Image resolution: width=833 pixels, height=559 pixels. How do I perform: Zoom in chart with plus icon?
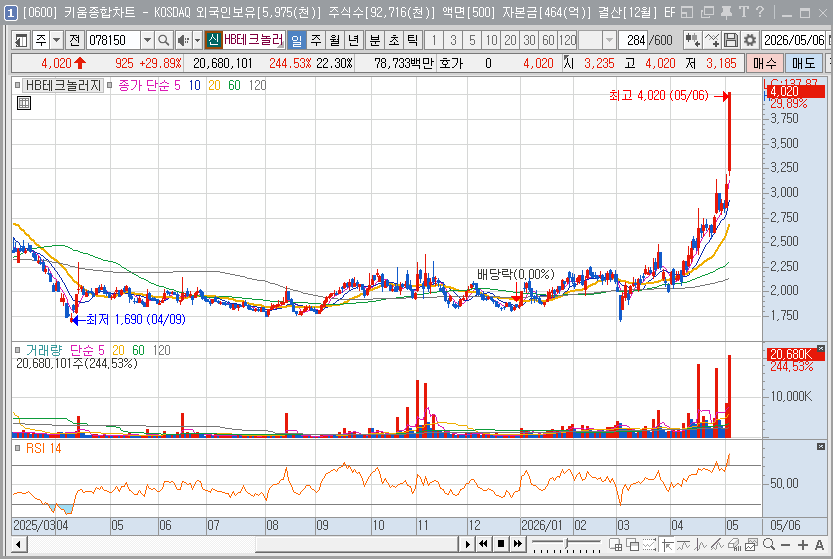(x=803, y=545)
